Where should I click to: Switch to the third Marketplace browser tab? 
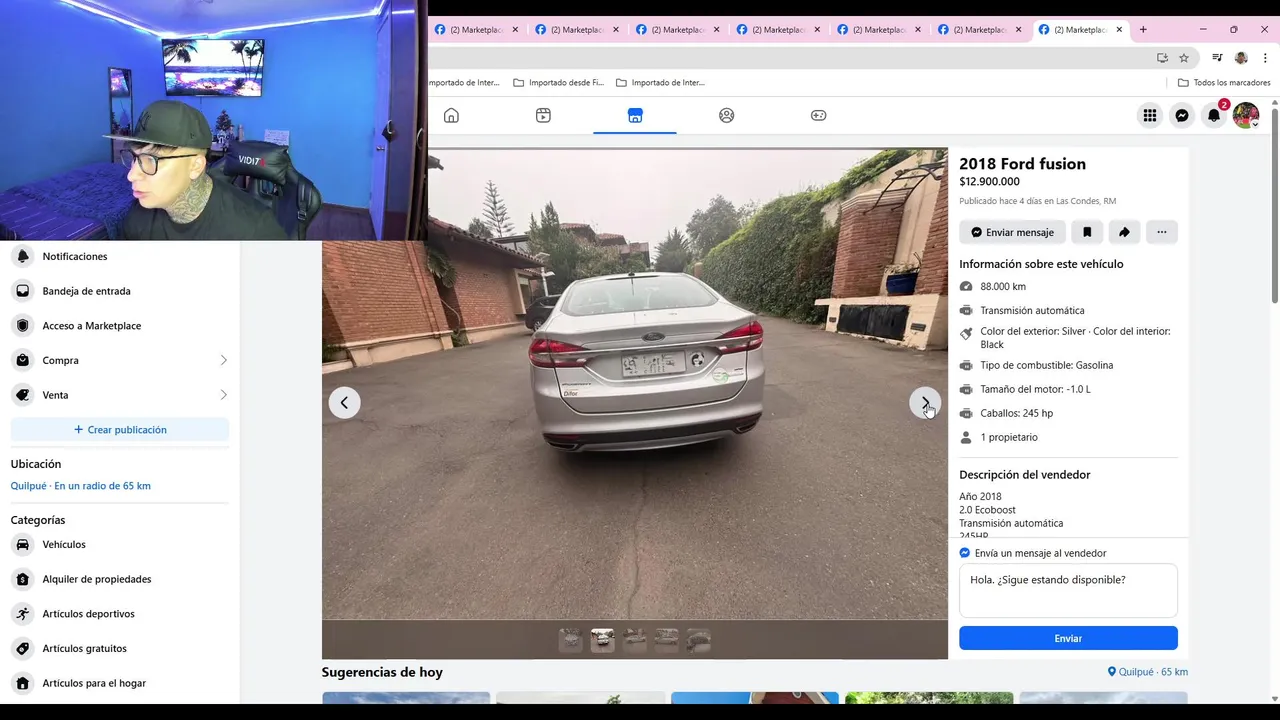(x=677, y=30)
